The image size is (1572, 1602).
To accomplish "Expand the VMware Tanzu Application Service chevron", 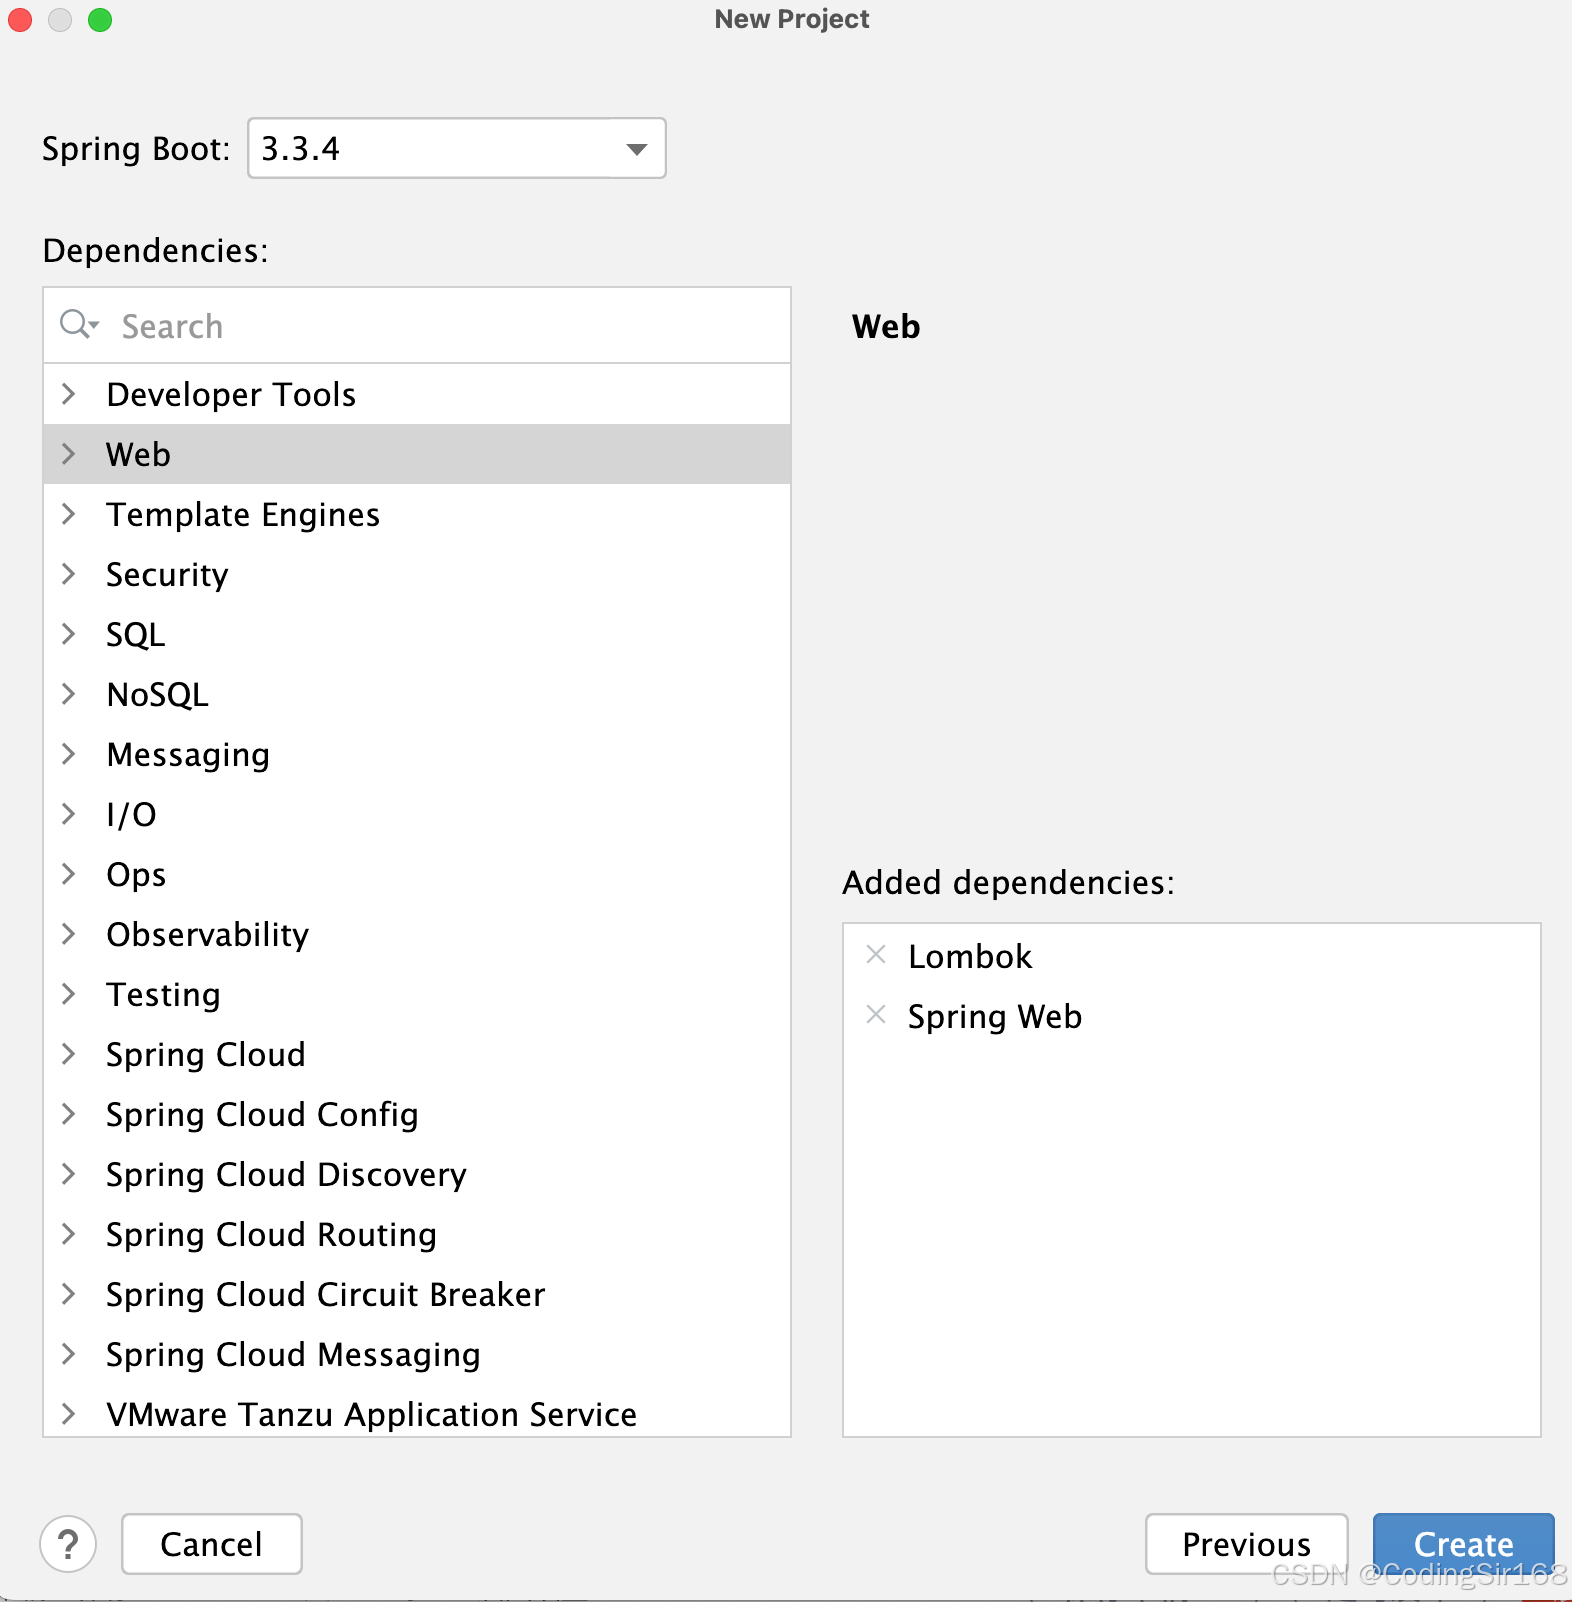I will 69,1414.
